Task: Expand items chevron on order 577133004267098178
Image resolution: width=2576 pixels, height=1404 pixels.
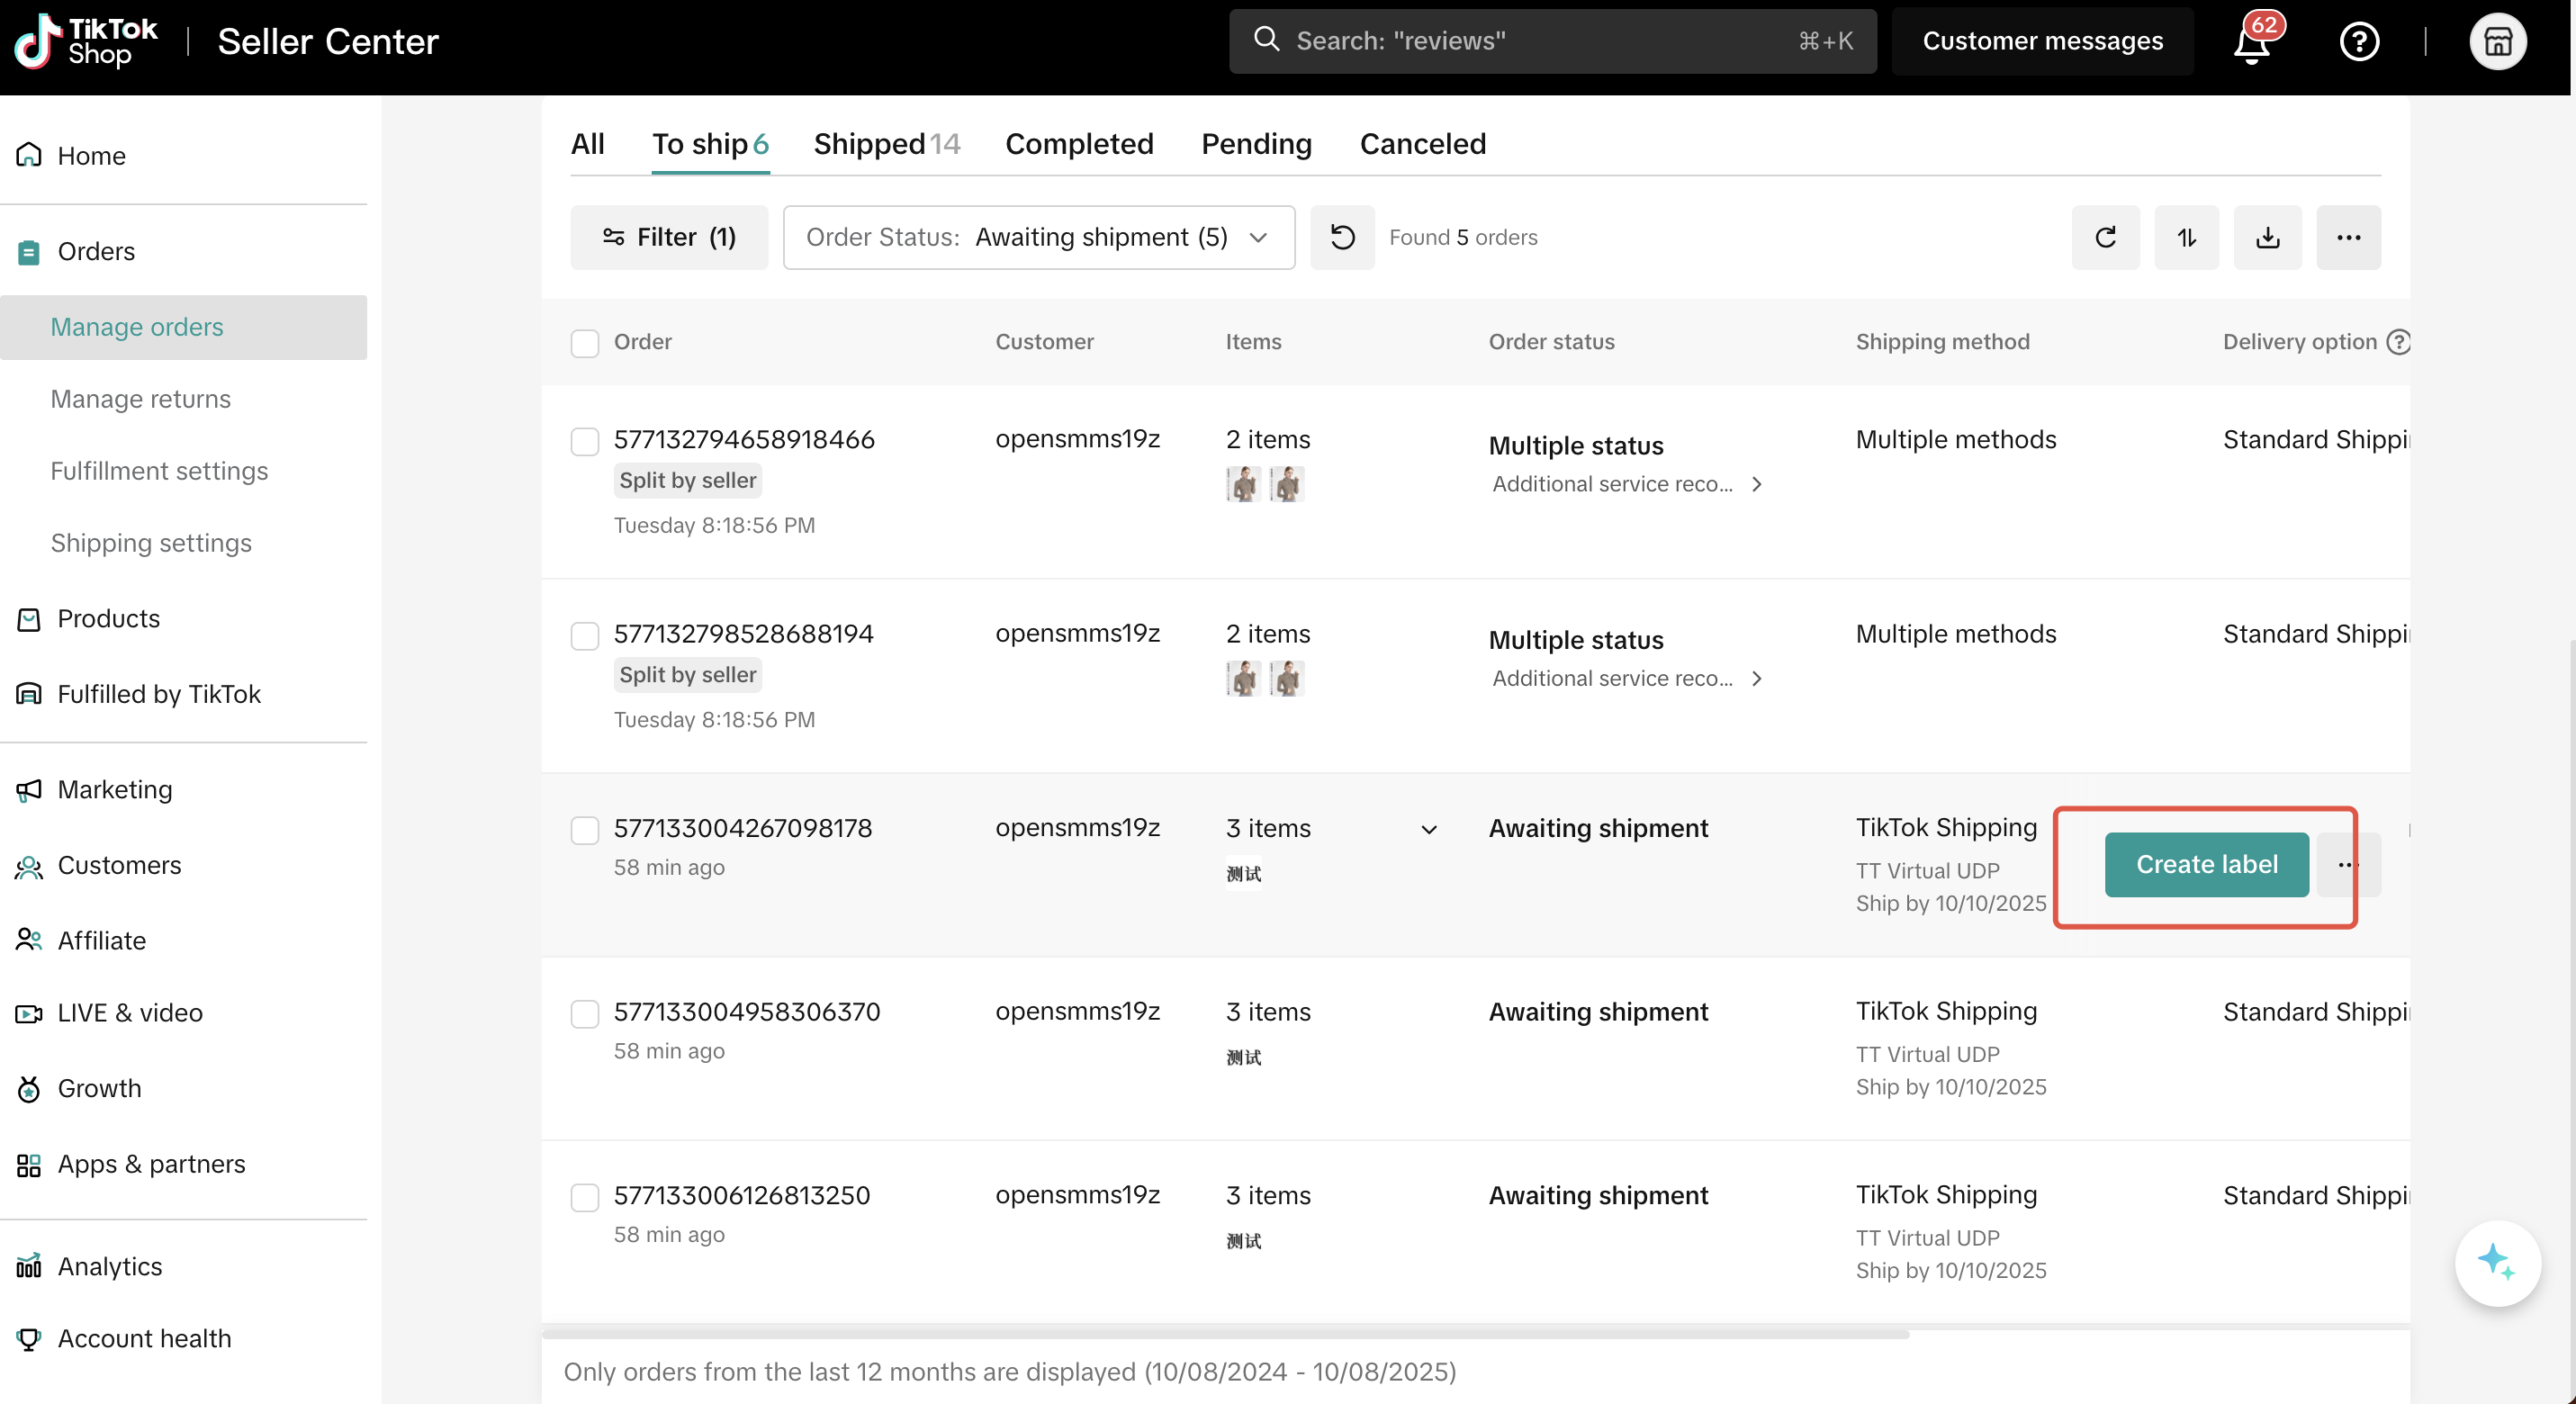Action: (1429, 830)
